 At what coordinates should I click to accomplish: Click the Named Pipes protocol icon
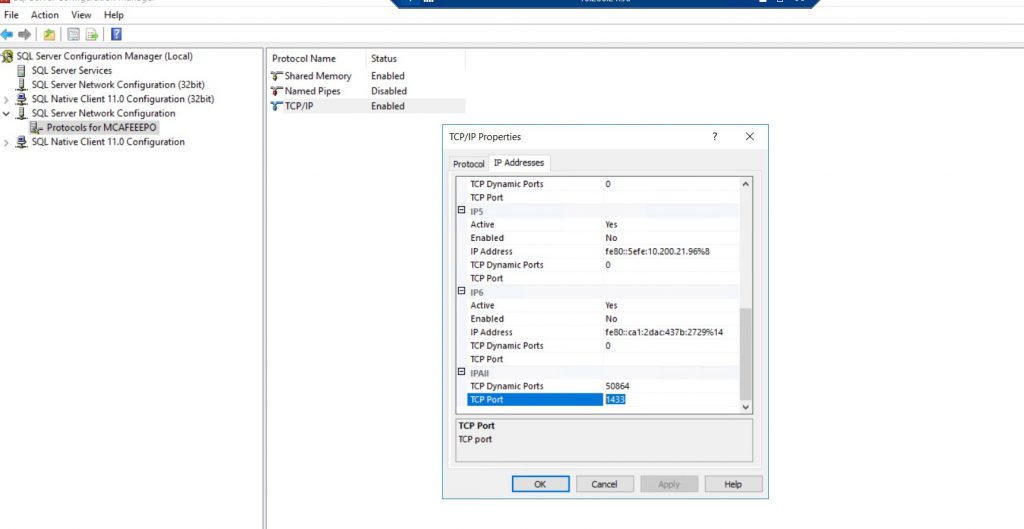277,91
